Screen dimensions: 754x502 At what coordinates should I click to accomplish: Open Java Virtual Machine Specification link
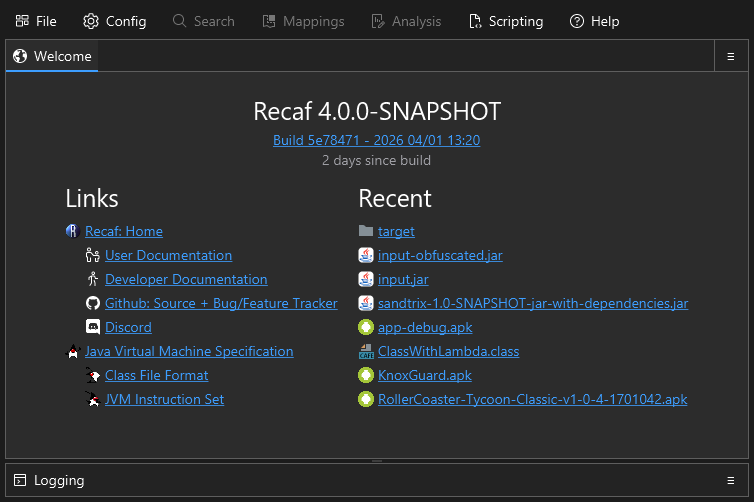click(x=189, y=351)
